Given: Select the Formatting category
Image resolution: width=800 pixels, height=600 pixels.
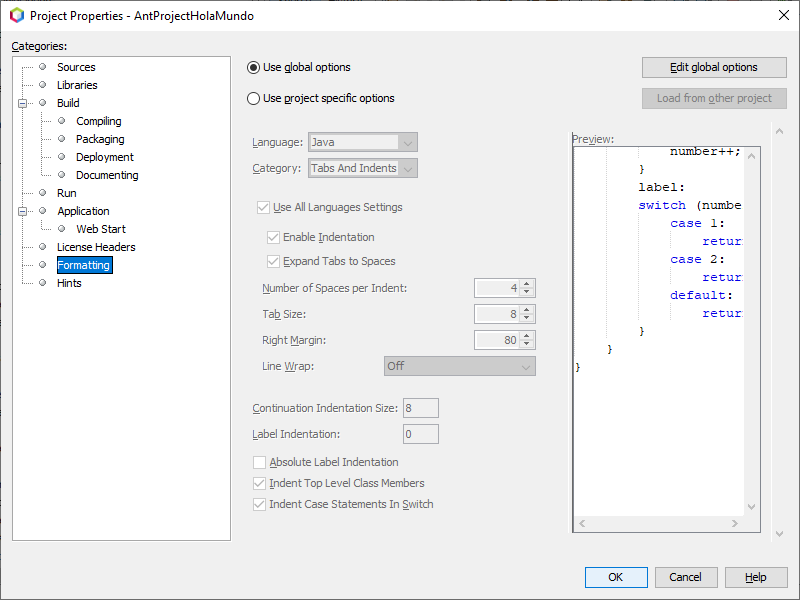Looking at the screenshot, I should point(83,265).
